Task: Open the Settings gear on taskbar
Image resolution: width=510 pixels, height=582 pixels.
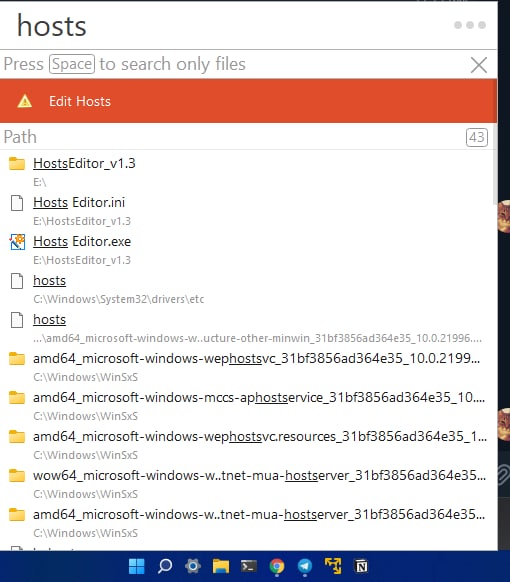Action: click(x=193, y=566)
